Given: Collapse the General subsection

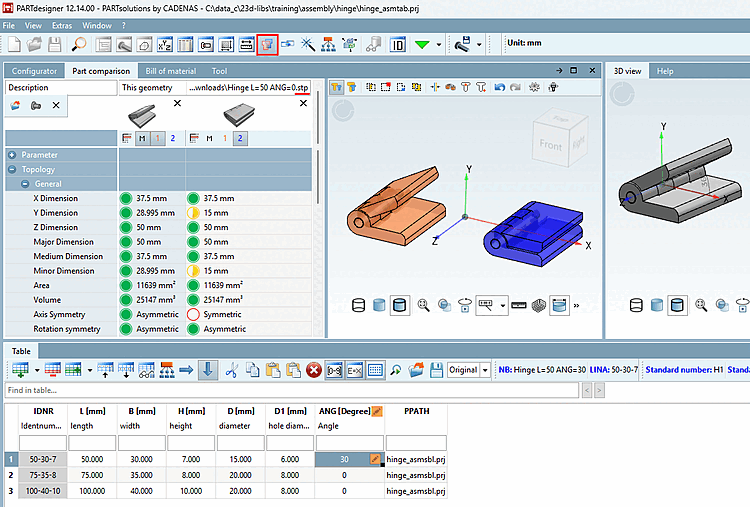Looking at the screenshot, I should [x=25, y=184].
